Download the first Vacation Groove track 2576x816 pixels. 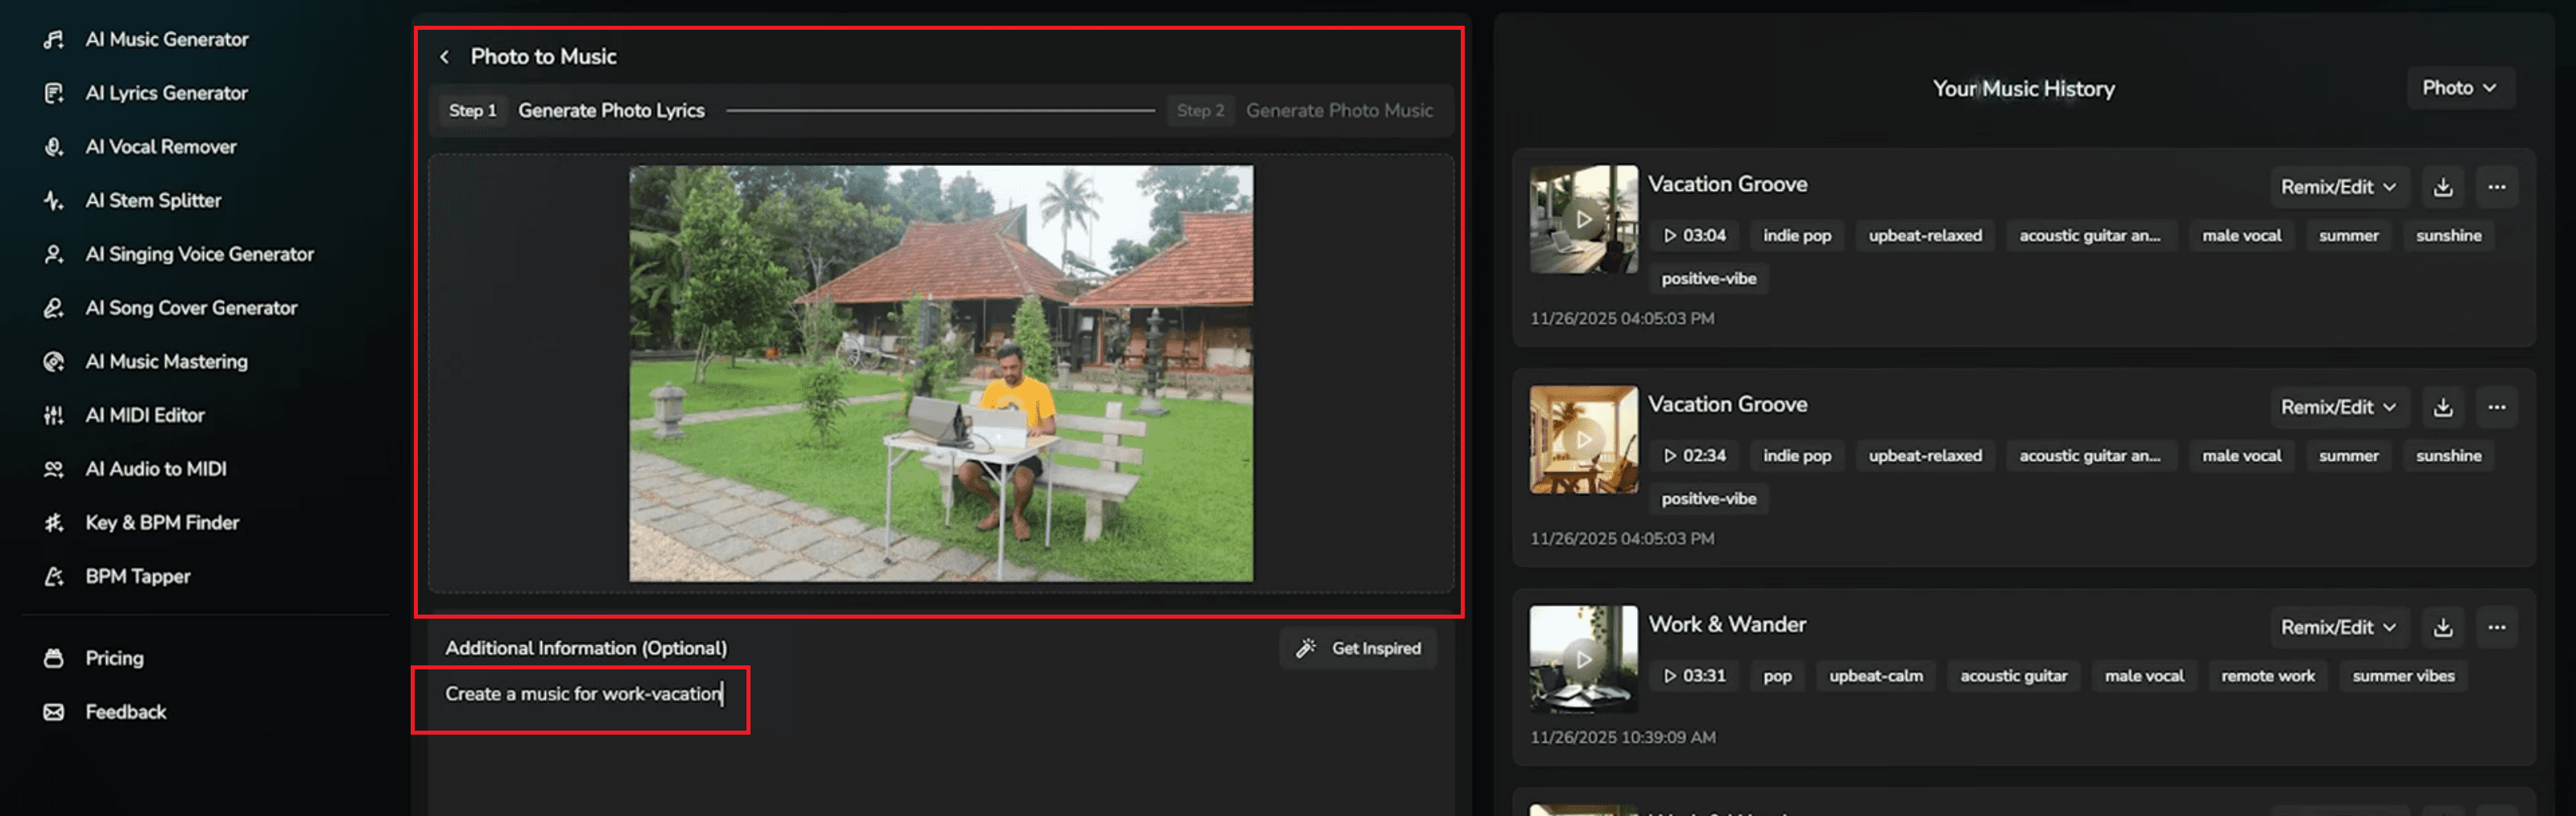[x=2443, y=187]
